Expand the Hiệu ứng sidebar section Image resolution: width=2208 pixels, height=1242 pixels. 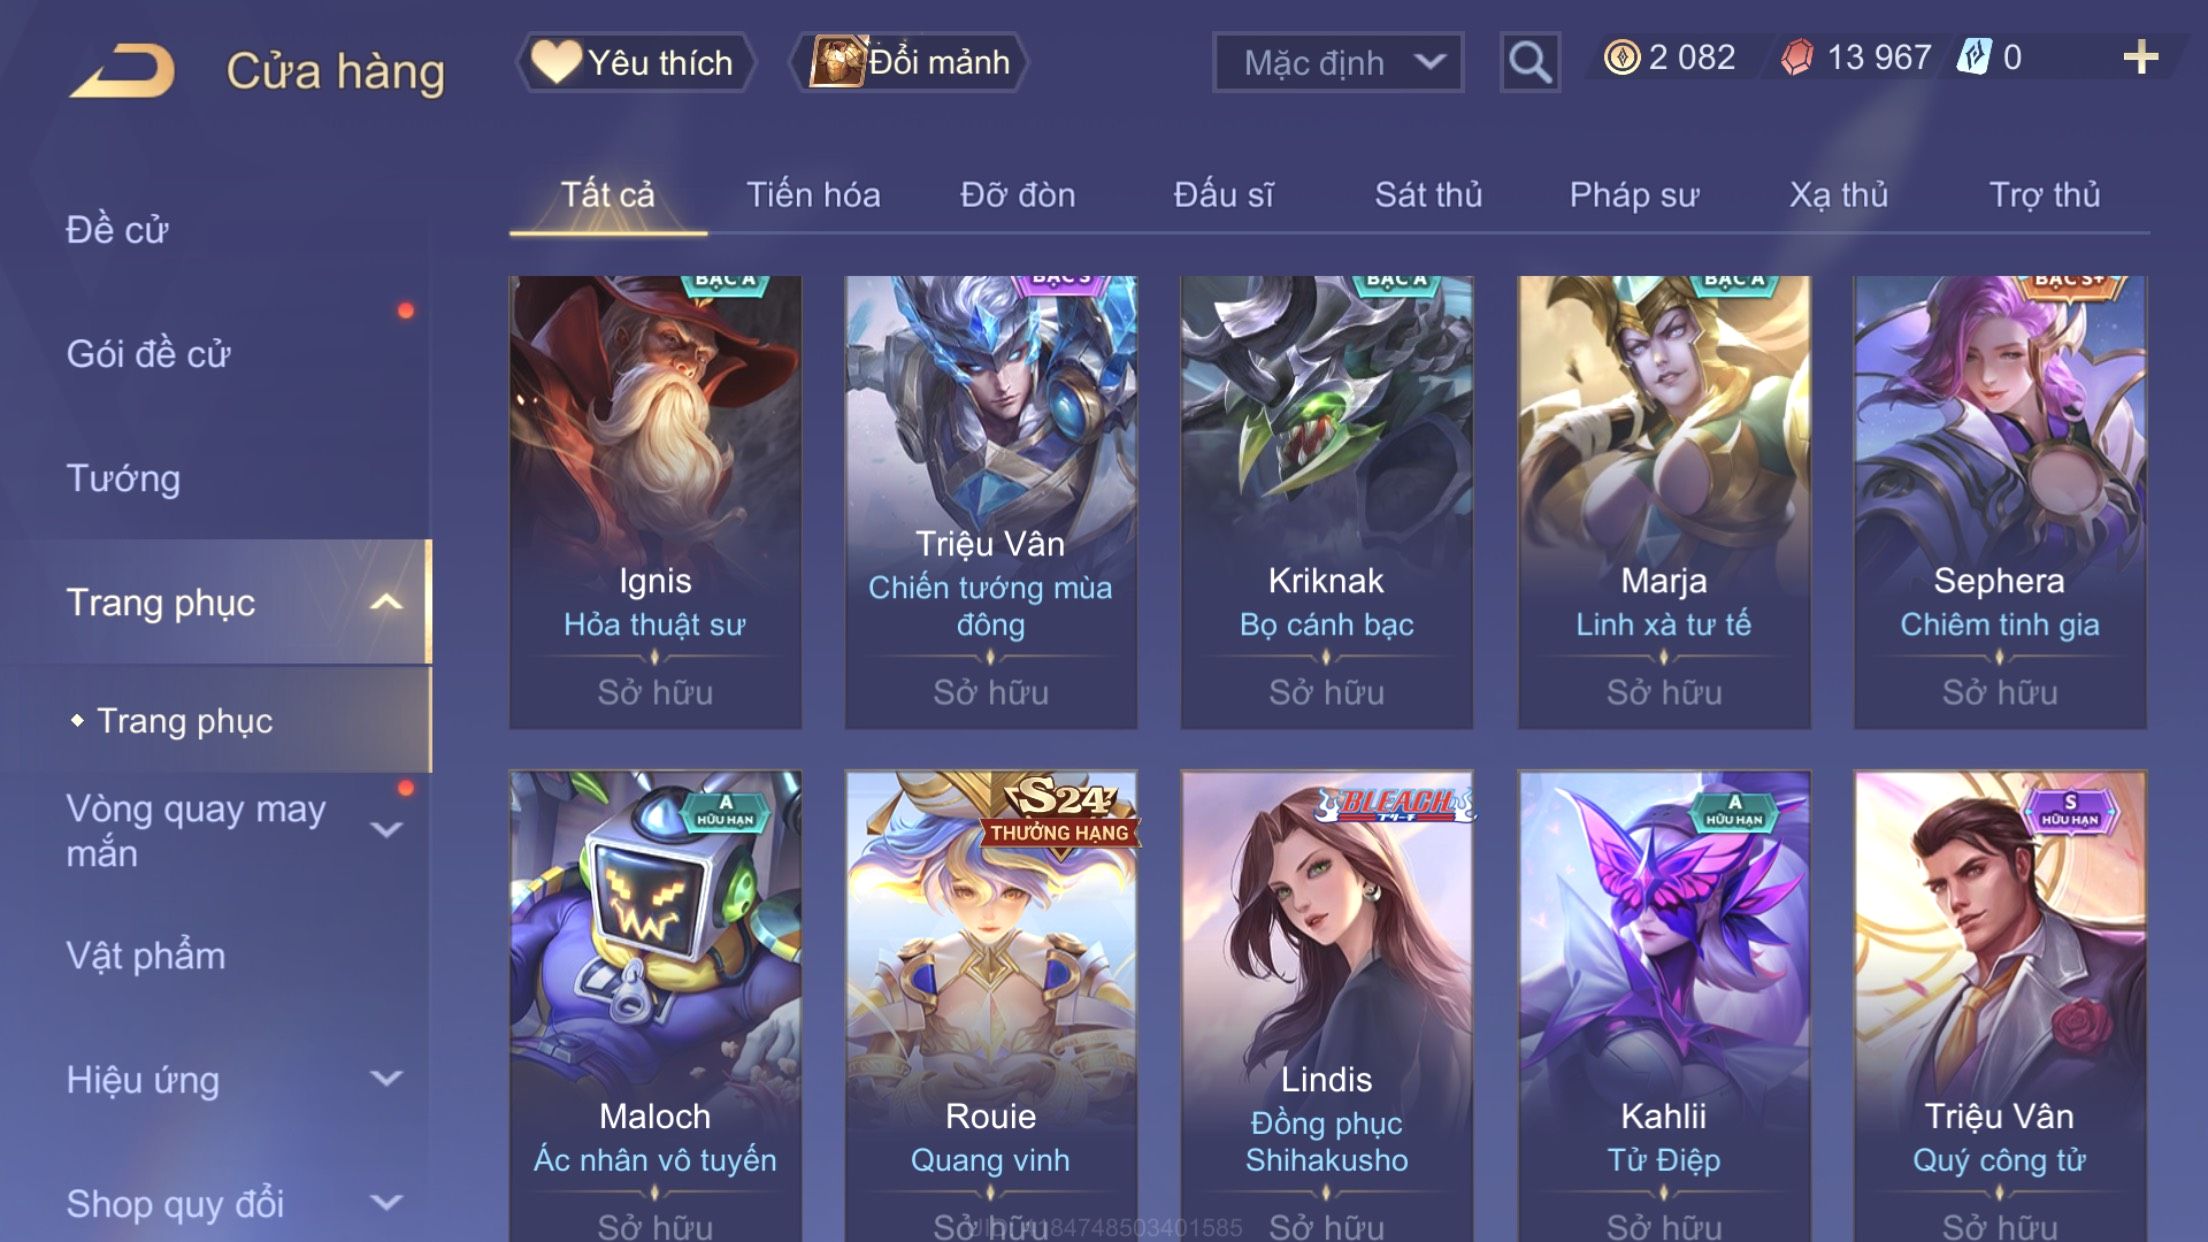click(386, 1079)
